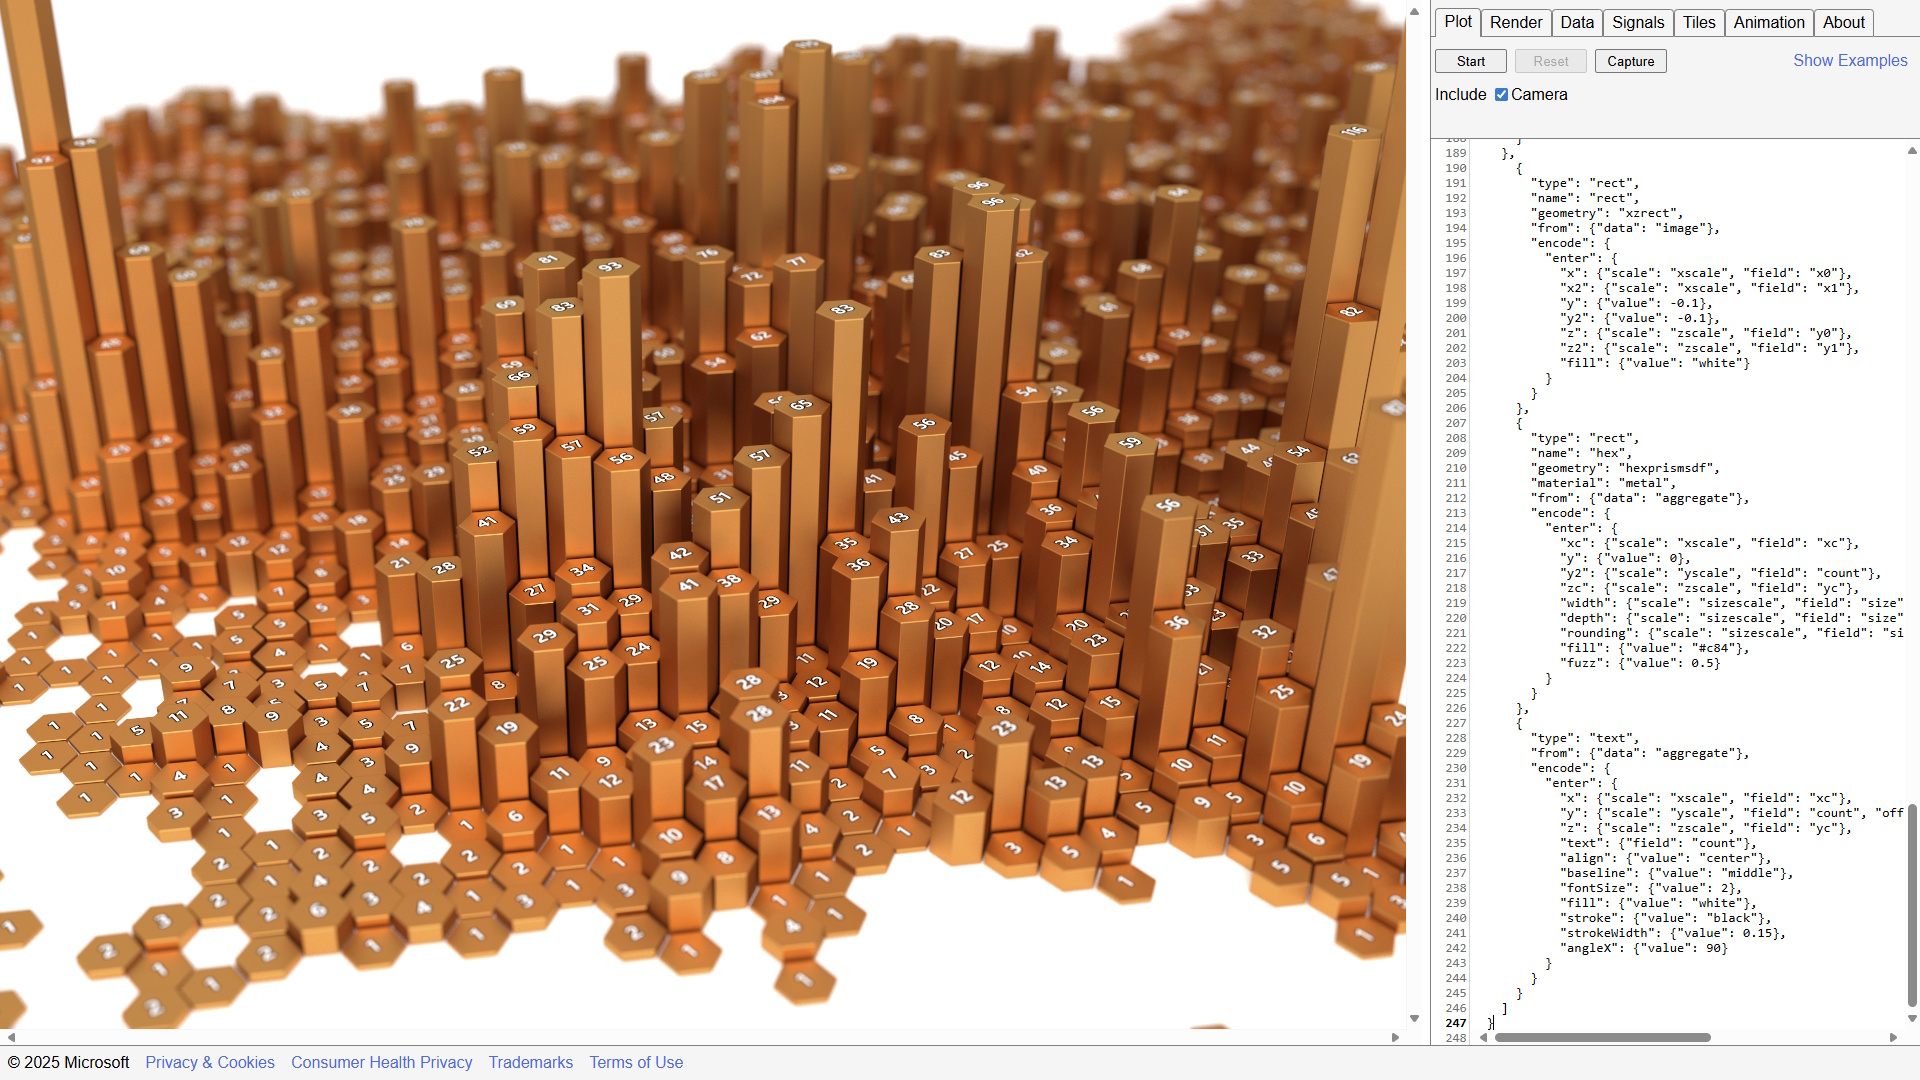
Task: Click the viewport scroll up arrow
Action: tap(1414, 12)
